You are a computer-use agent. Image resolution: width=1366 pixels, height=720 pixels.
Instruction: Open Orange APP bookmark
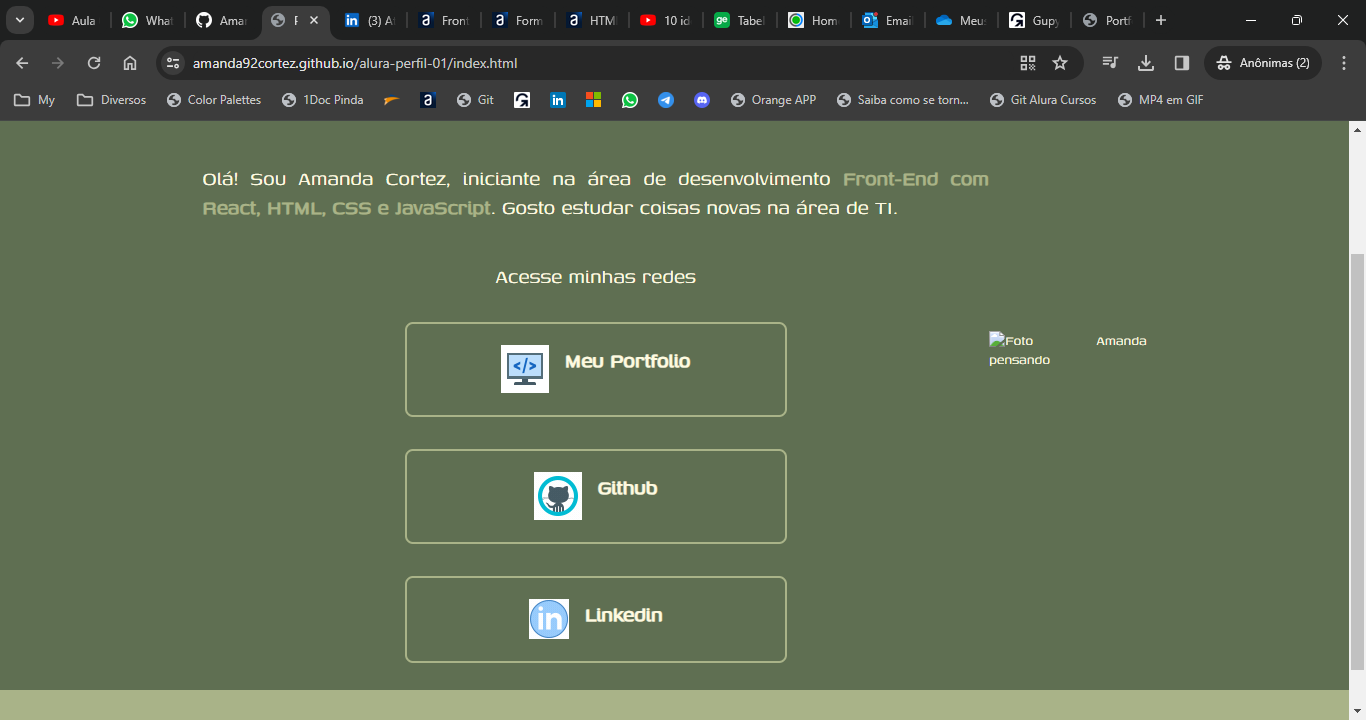(773, 100)
